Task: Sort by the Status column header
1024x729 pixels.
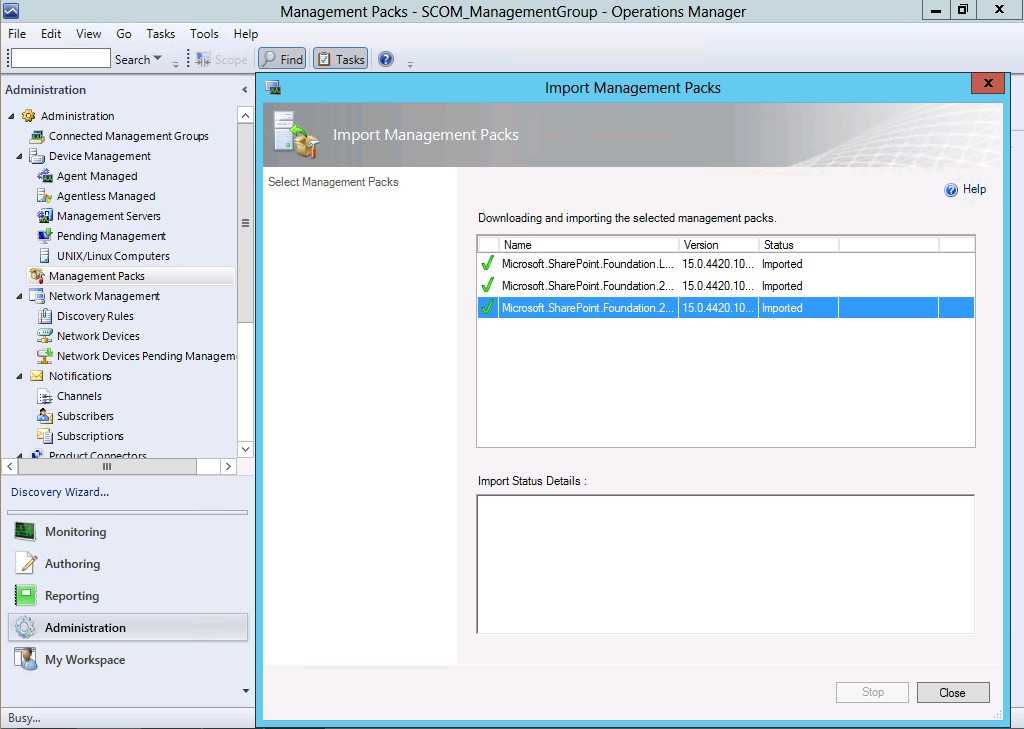Action: pos(799,245)
